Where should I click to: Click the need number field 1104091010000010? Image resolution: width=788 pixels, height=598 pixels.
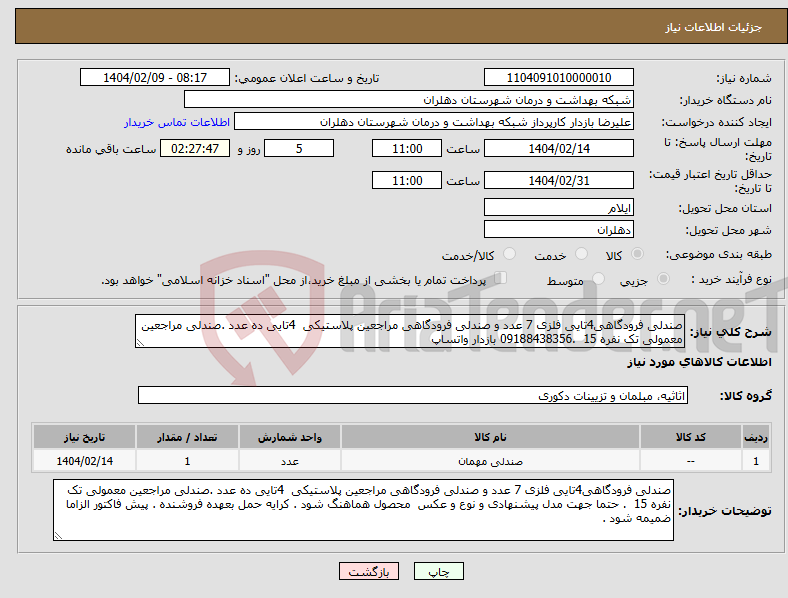pyautogui.click(x=559, y=77)
